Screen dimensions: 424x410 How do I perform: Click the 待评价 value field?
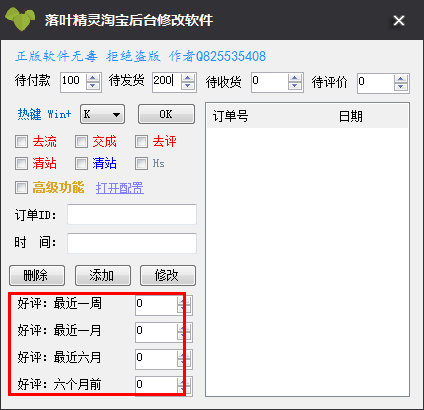(376, 83)
